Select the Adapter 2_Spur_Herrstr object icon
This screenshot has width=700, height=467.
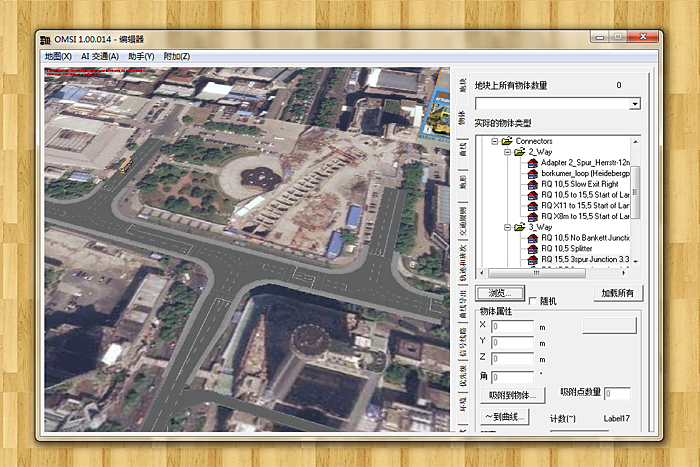533,163
